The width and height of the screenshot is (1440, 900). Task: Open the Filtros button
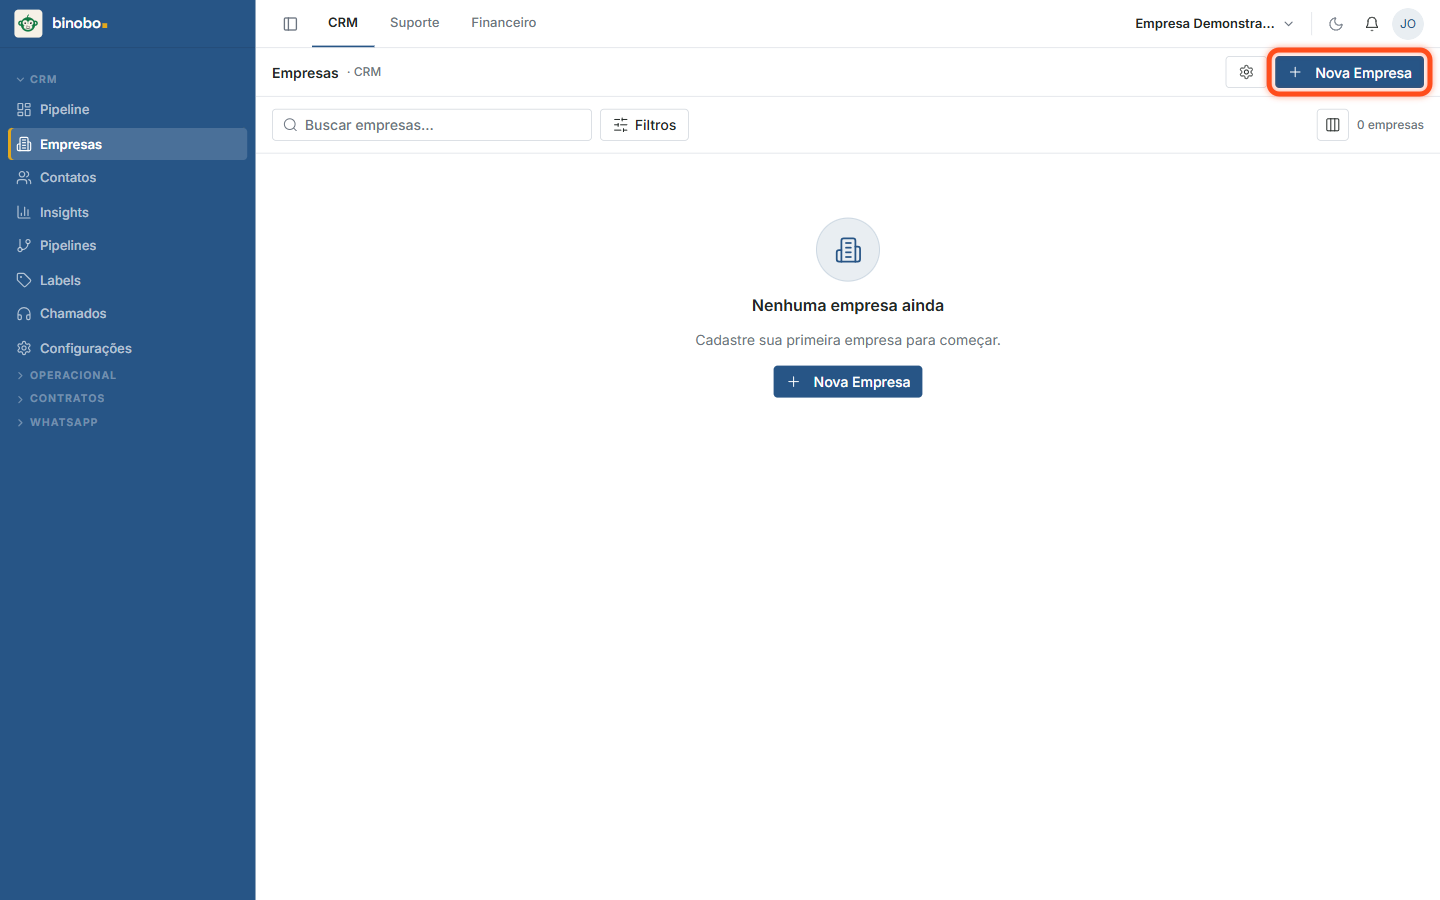tap(645, 125)
